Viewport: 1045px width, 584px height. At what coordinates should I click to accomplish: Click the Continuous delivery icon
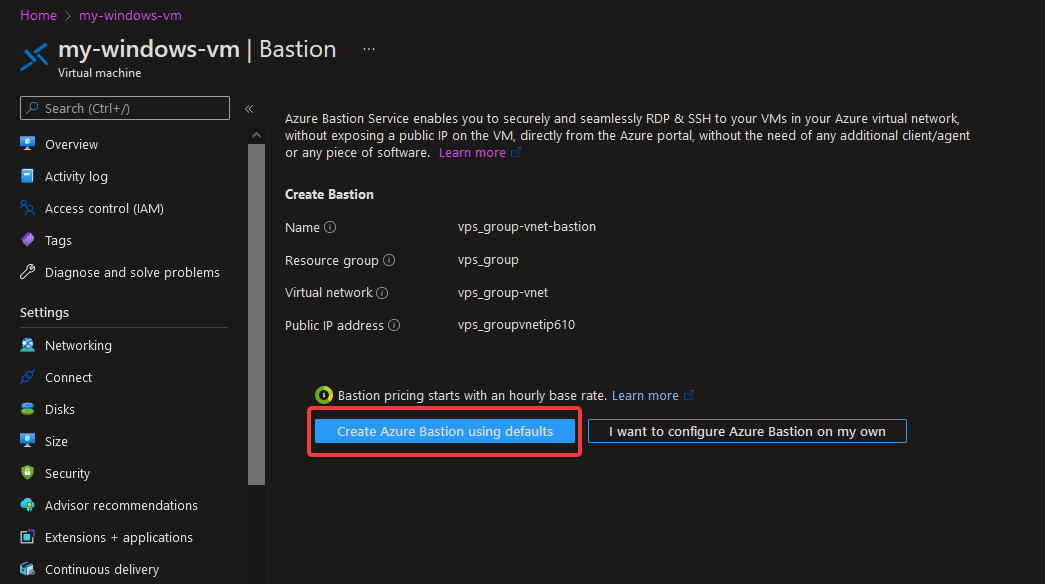27,569
